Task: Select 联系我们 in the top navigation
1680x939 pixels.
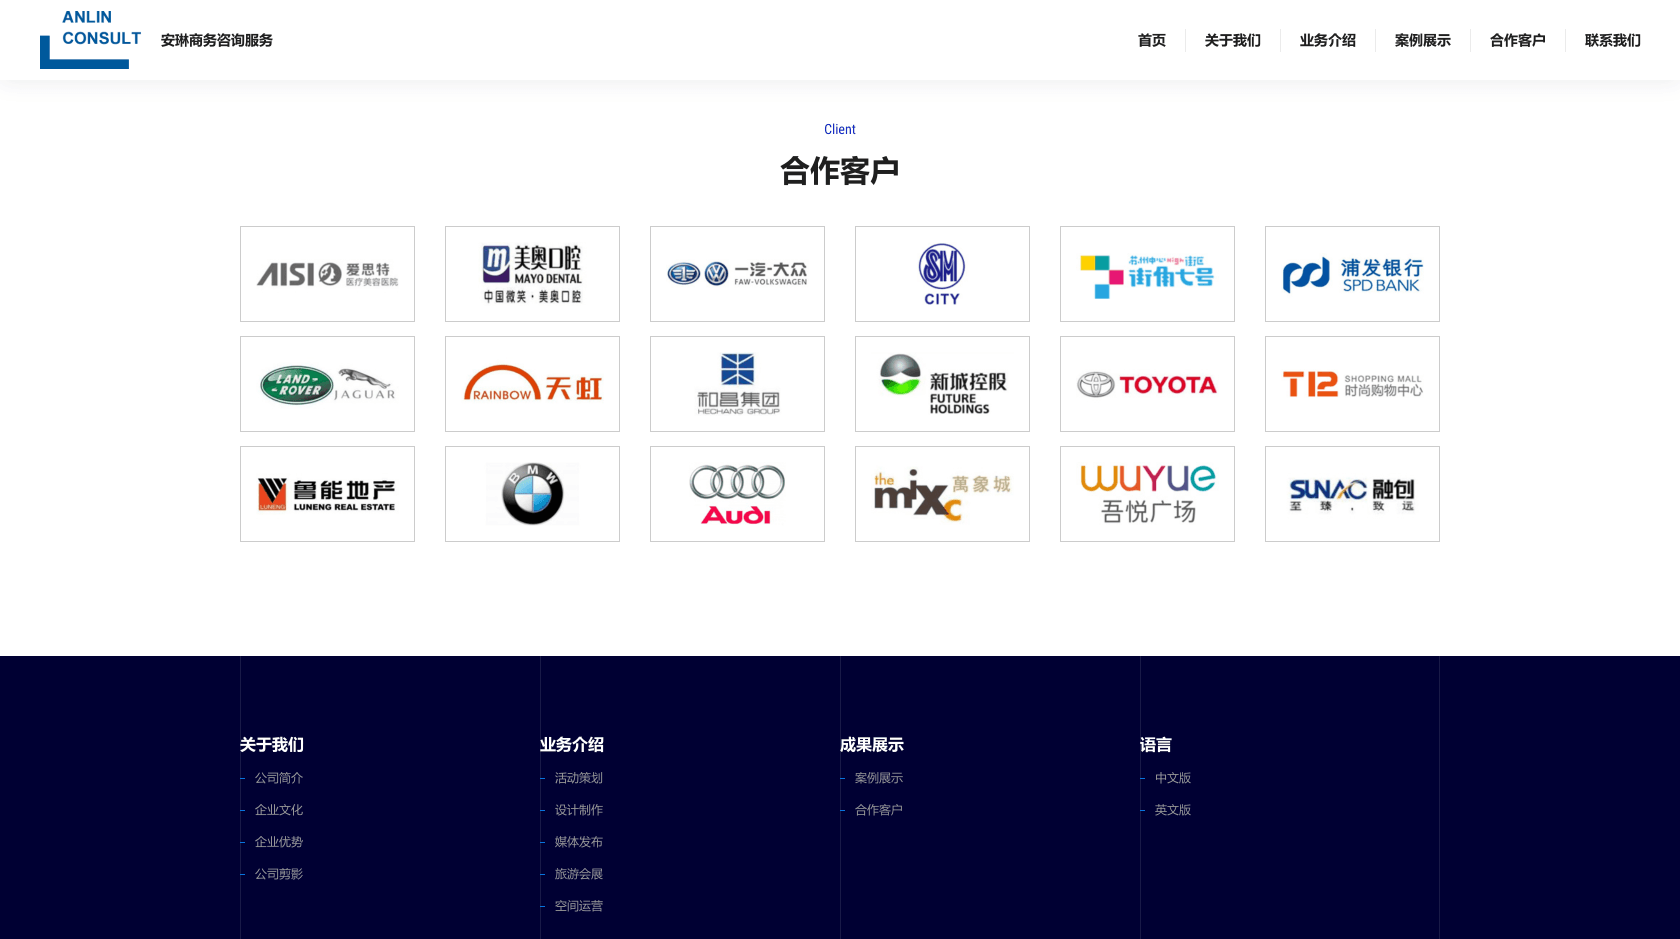Action: tap(1612, 40)
